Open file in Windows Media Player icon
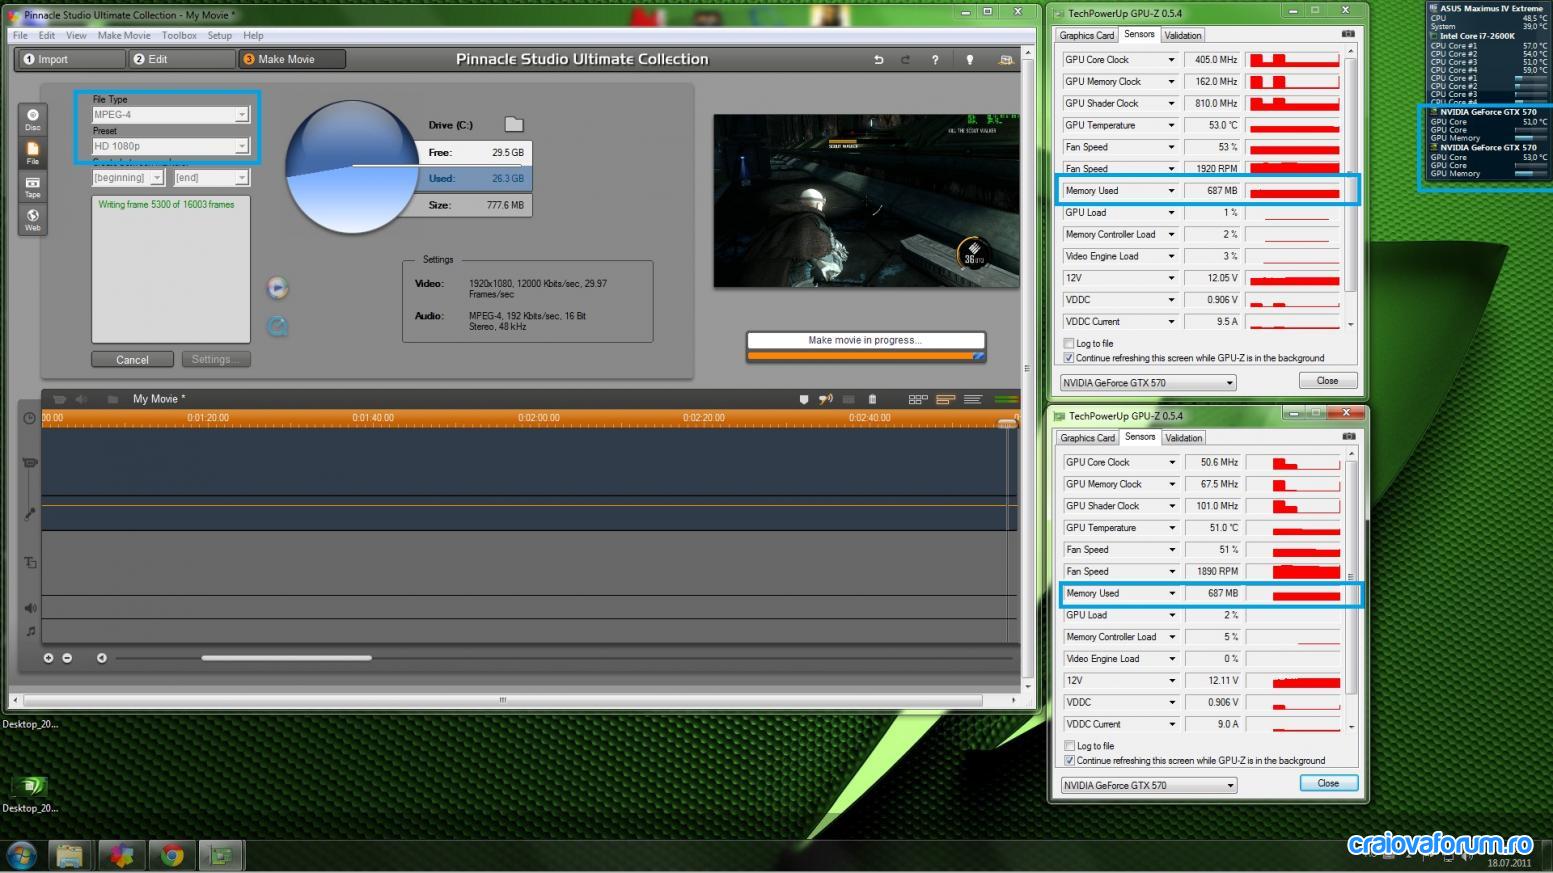The height and width of the screenshot is (873, 1553). [277, 288]
